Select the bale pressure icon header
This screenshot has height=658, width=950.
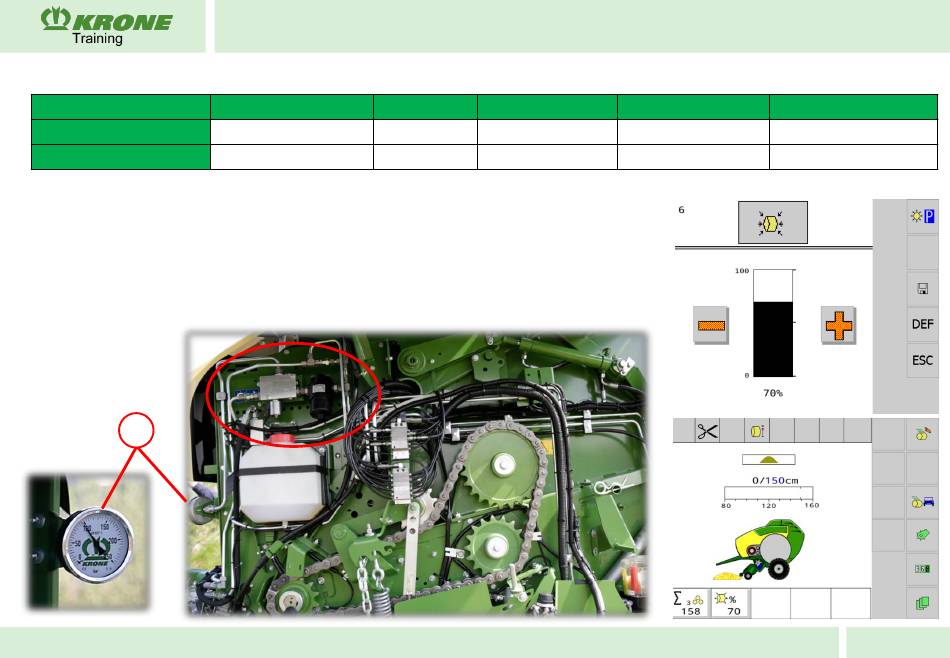click(772, 221)
